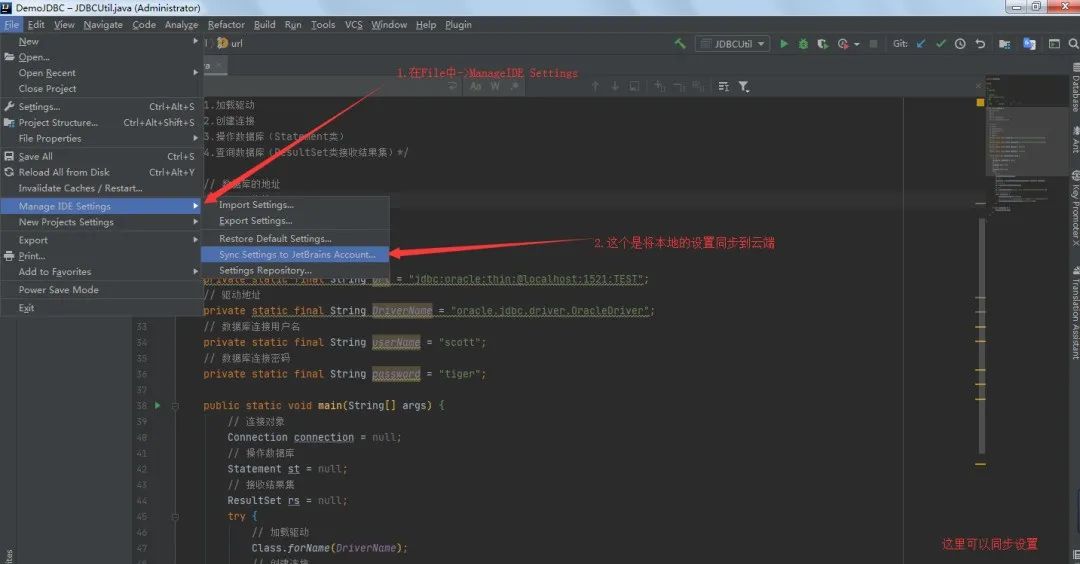Screen dimensions: 1080x564
Task: Choose Exit from the File menu
Action: 101,308
